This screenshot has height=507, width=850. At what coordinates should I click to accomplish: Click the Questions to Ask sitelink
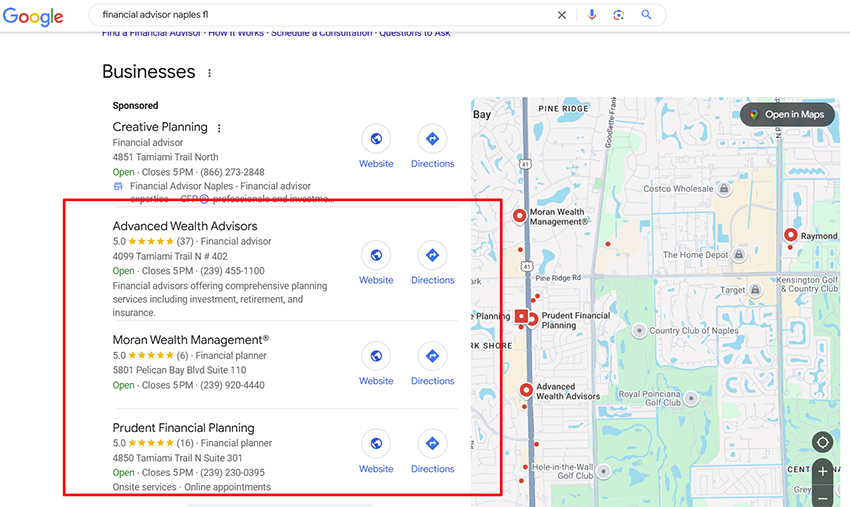pyautogui.click(x=415, y=34)
